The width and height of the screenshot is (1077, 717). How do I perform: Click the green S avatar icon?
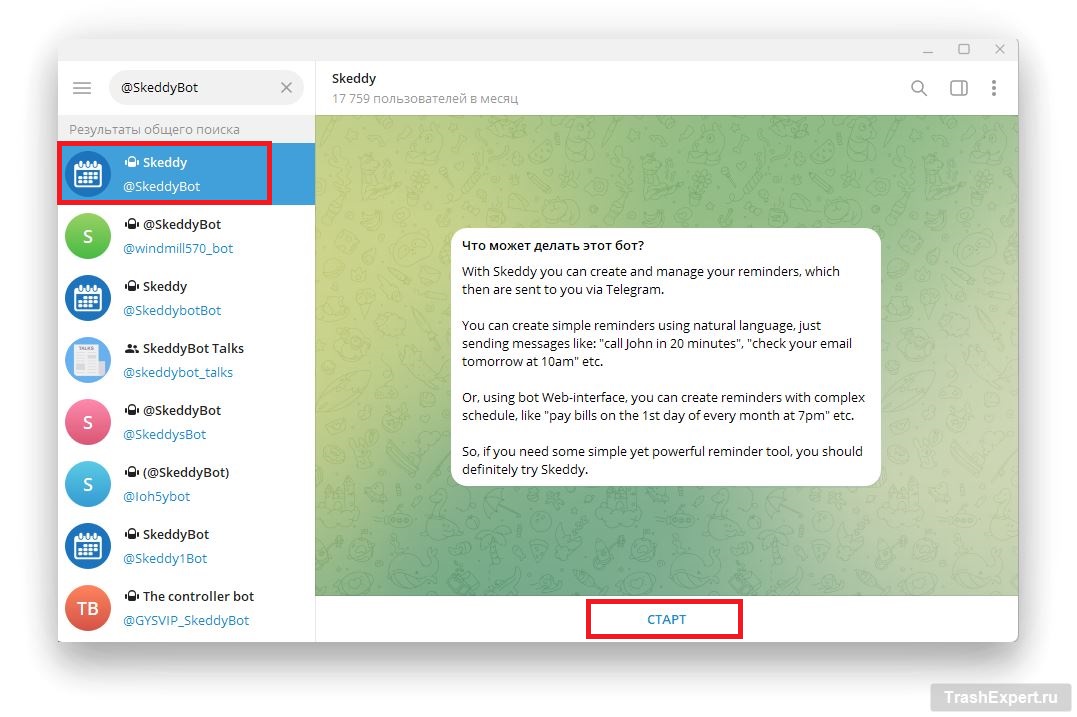coord(88,236)
